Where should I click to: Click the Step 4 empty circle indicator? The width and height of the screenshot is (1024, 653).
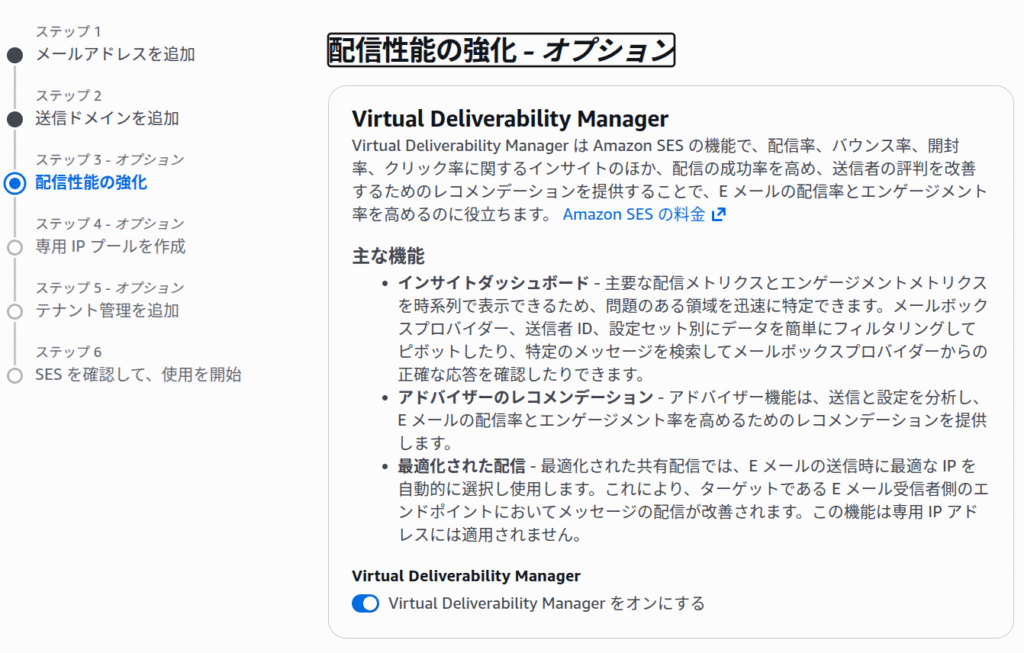coord(14,247)
